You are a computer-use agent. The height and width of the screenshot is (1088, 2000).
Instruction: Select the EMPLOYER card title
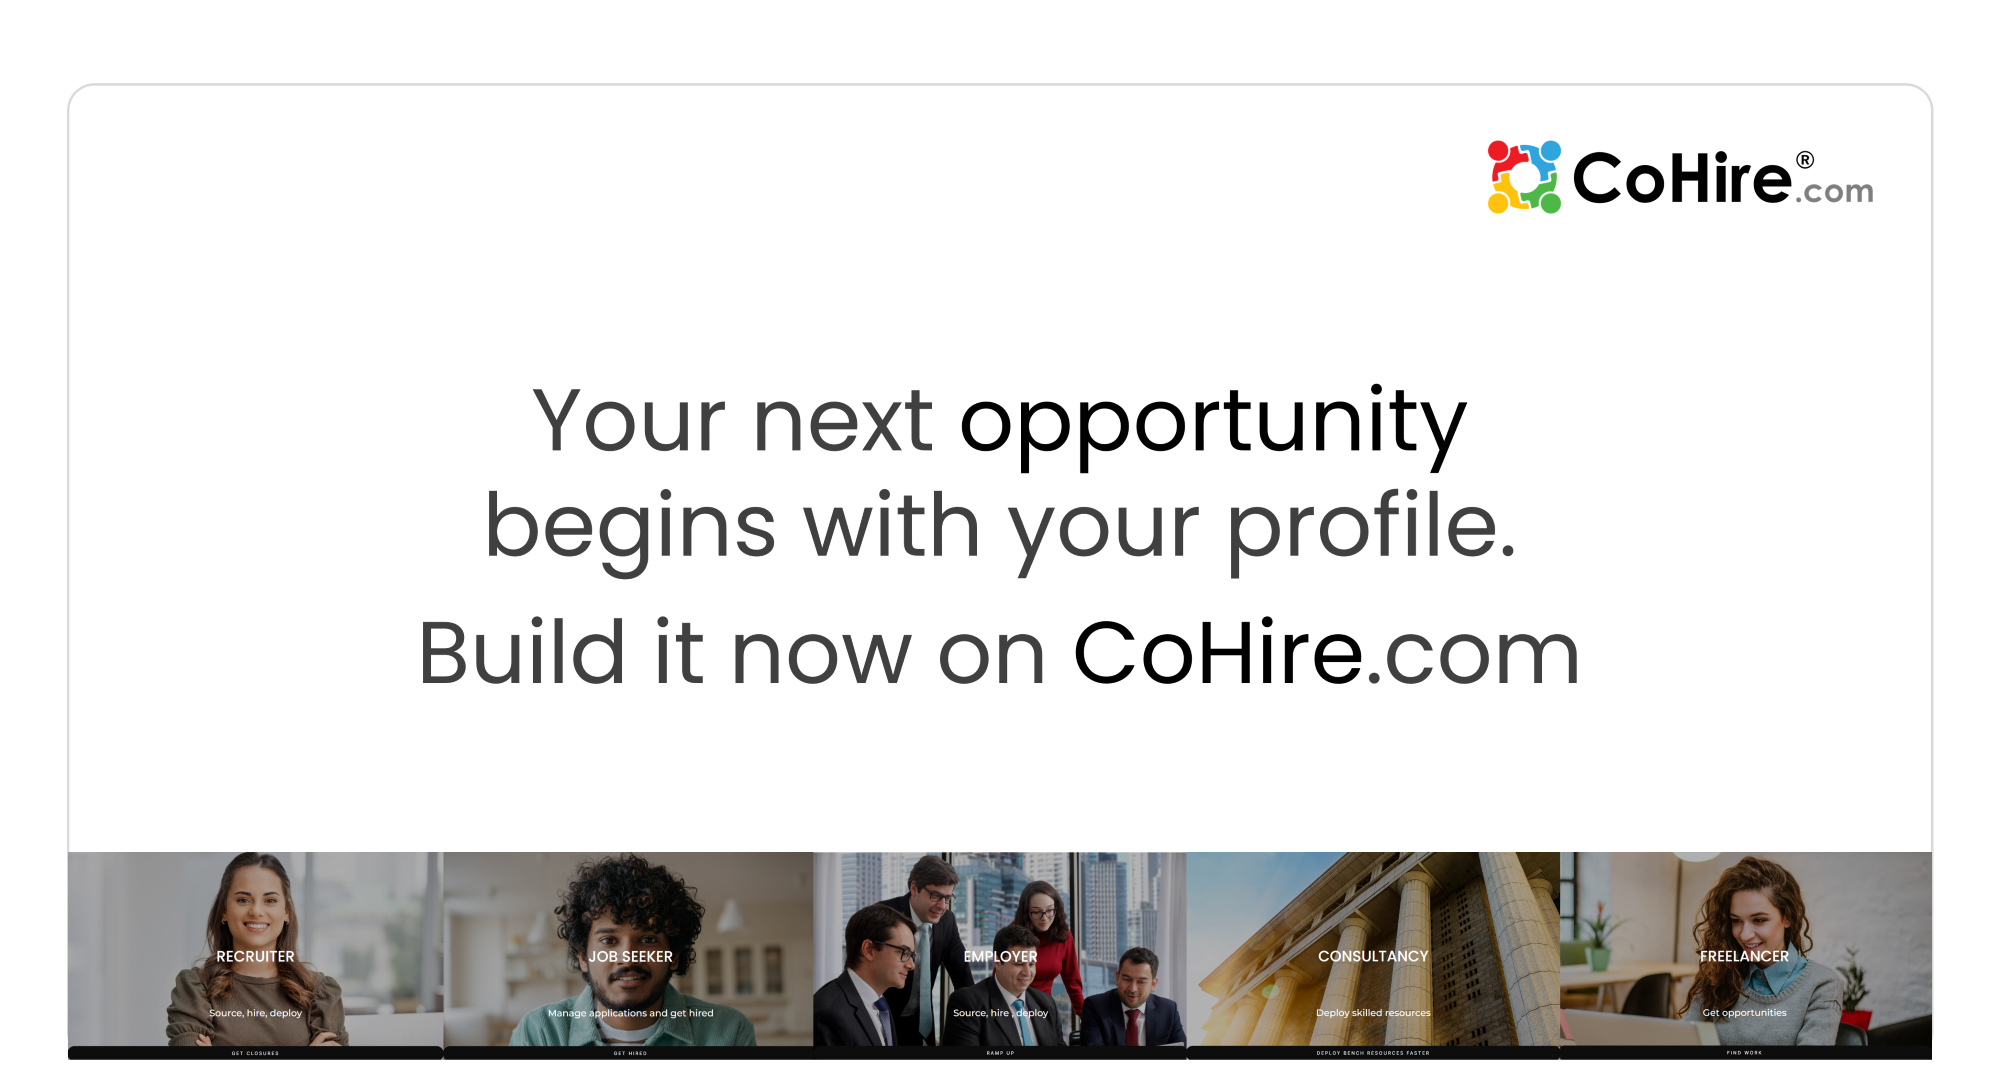tap(1000, 957)
